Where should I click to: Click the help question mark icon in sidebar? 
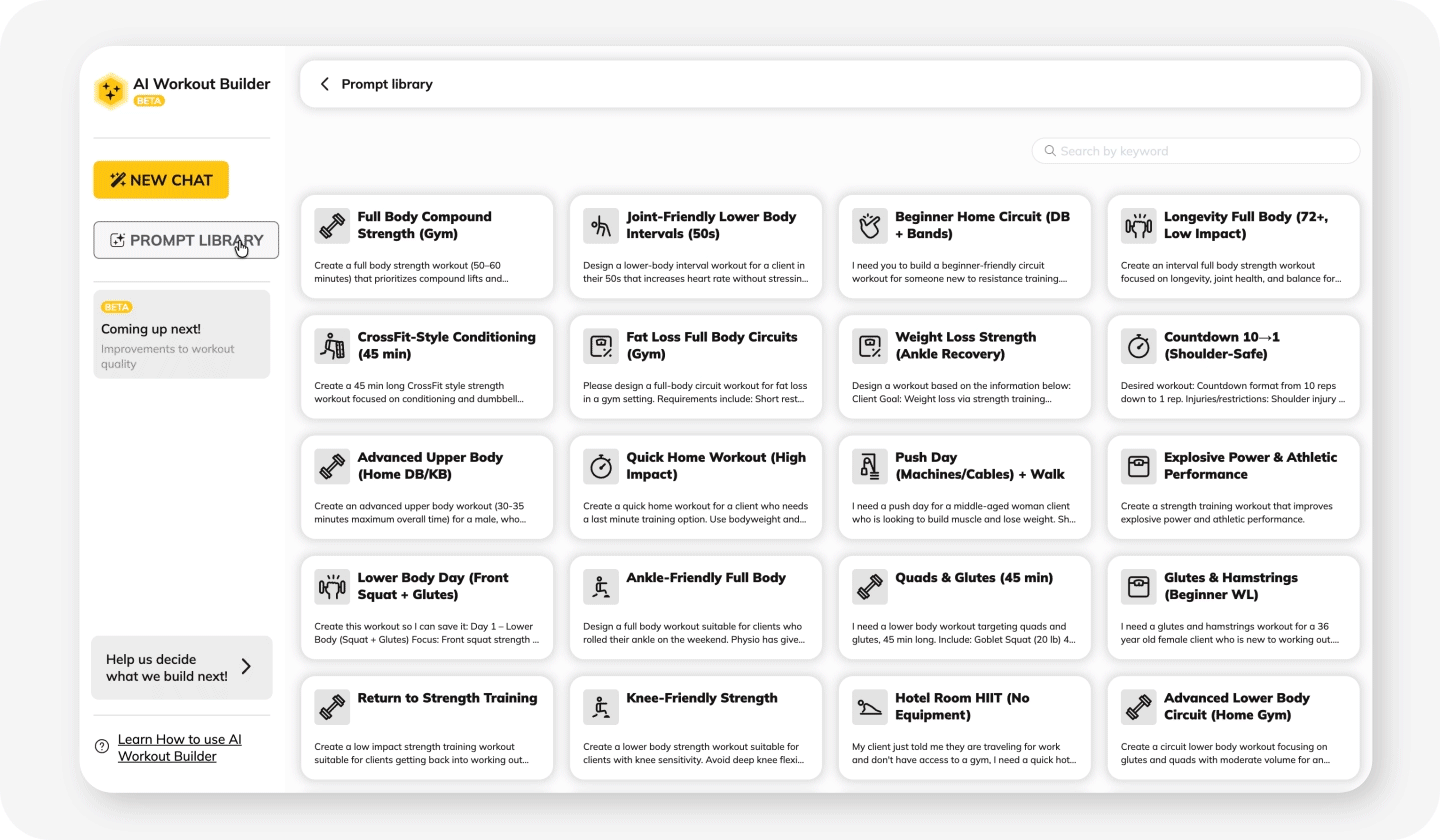(x=102, y=746)
